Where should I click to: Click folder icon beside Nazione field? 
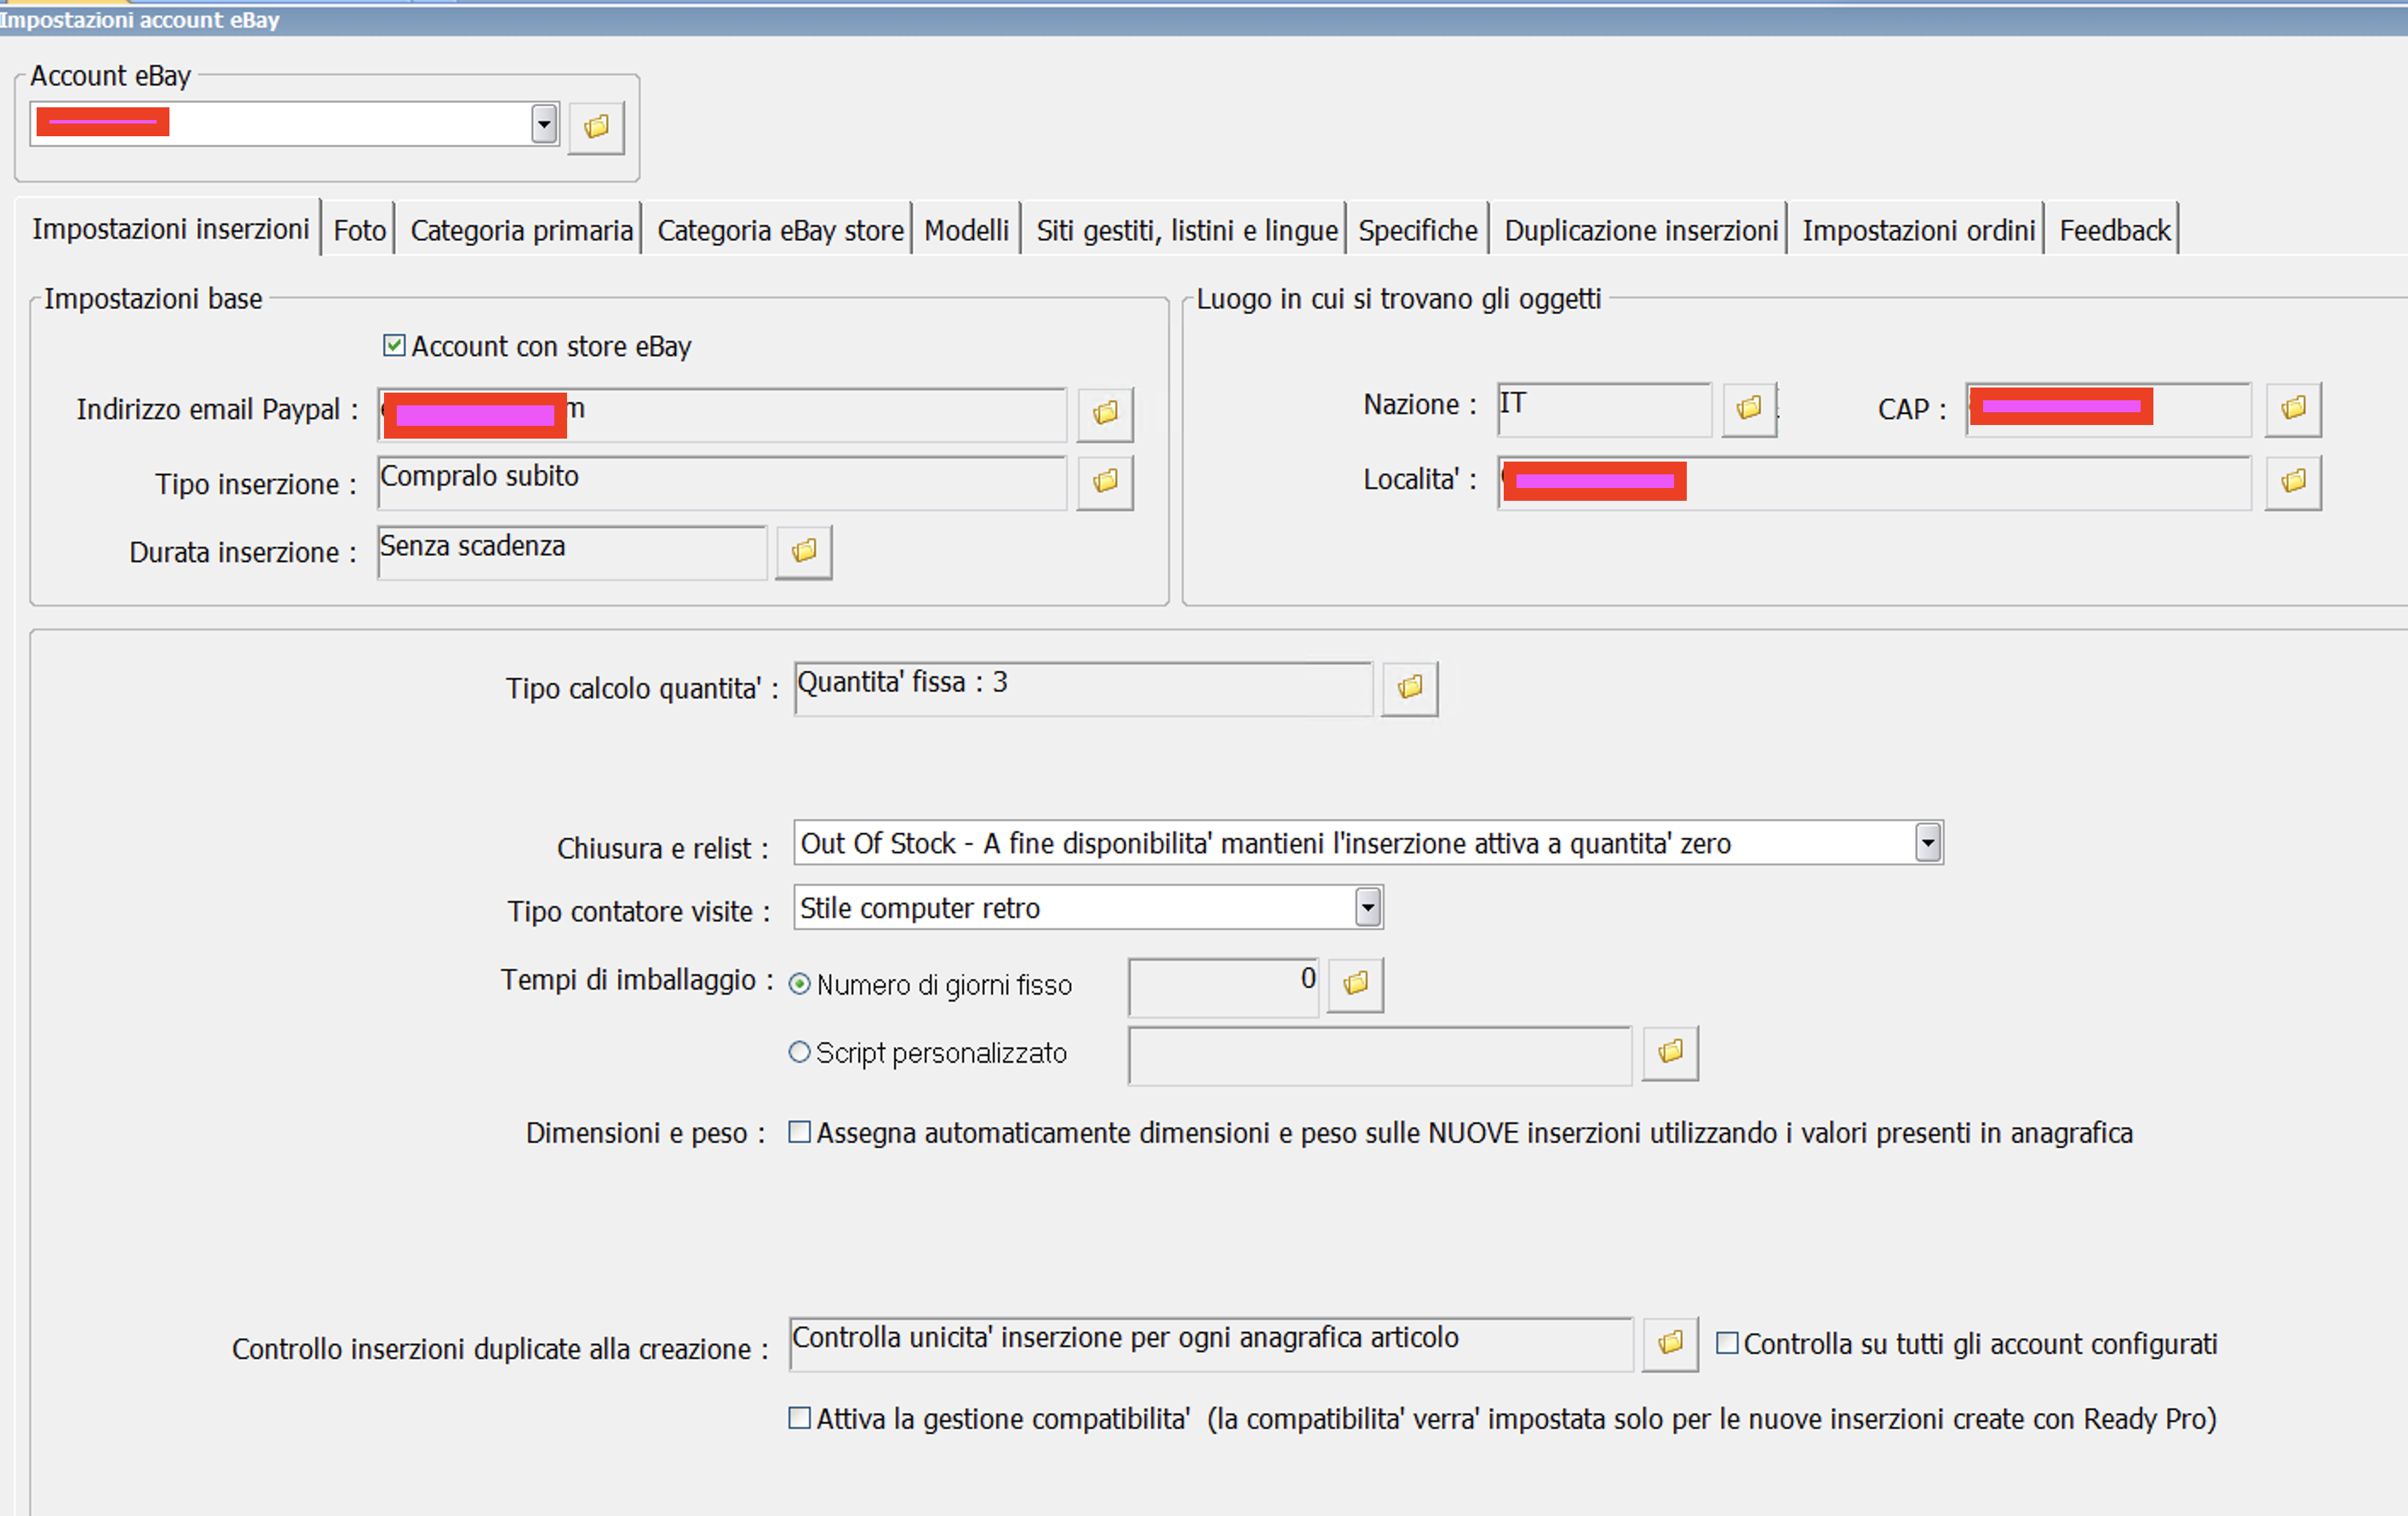[1749, 409]
